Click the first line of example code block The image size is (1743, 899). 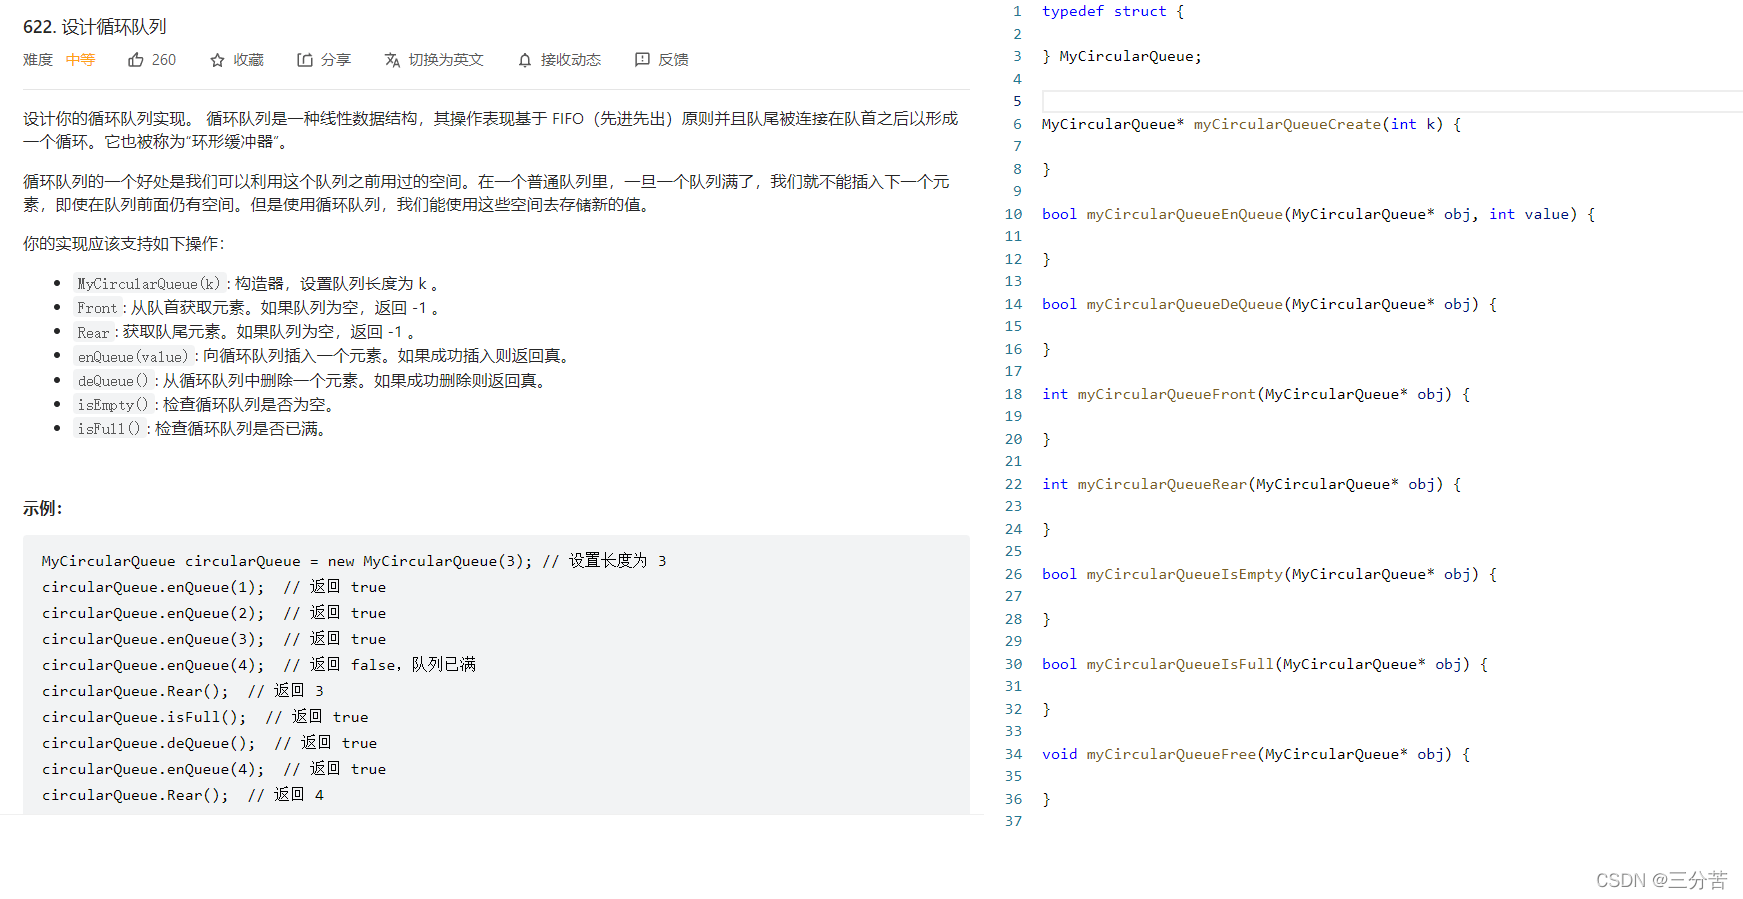[353, 561]
